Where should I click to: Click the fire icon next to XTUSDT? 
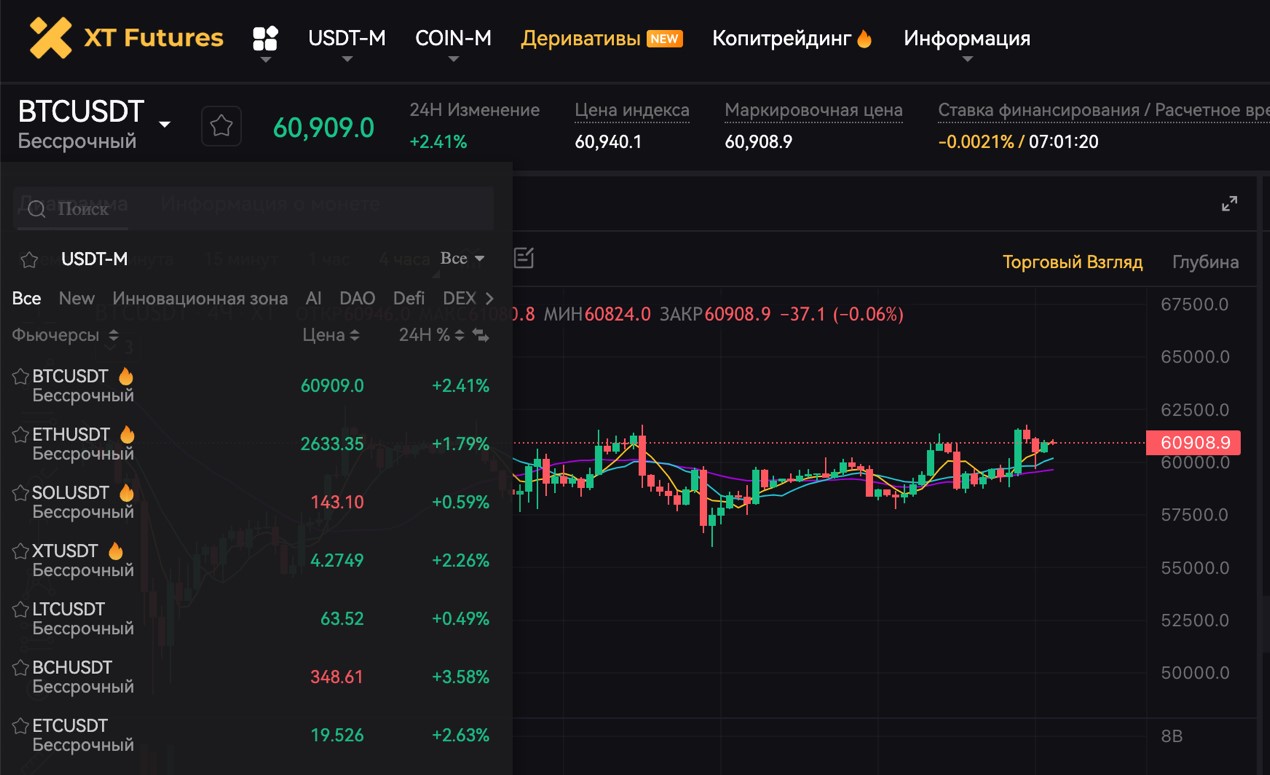click(x=115, y=551)
